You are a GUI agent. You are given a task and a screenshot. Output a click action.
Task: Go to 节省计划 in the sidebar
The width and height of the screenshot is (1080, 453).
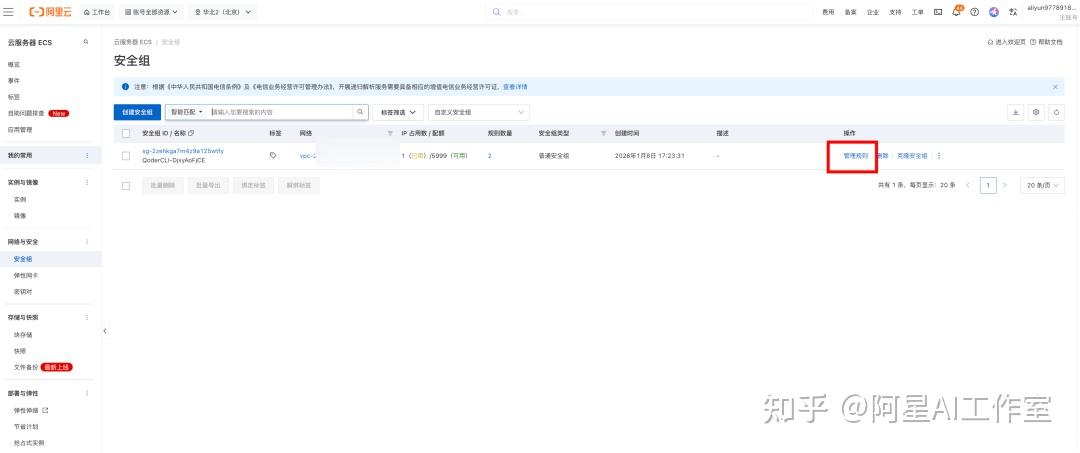26,427
